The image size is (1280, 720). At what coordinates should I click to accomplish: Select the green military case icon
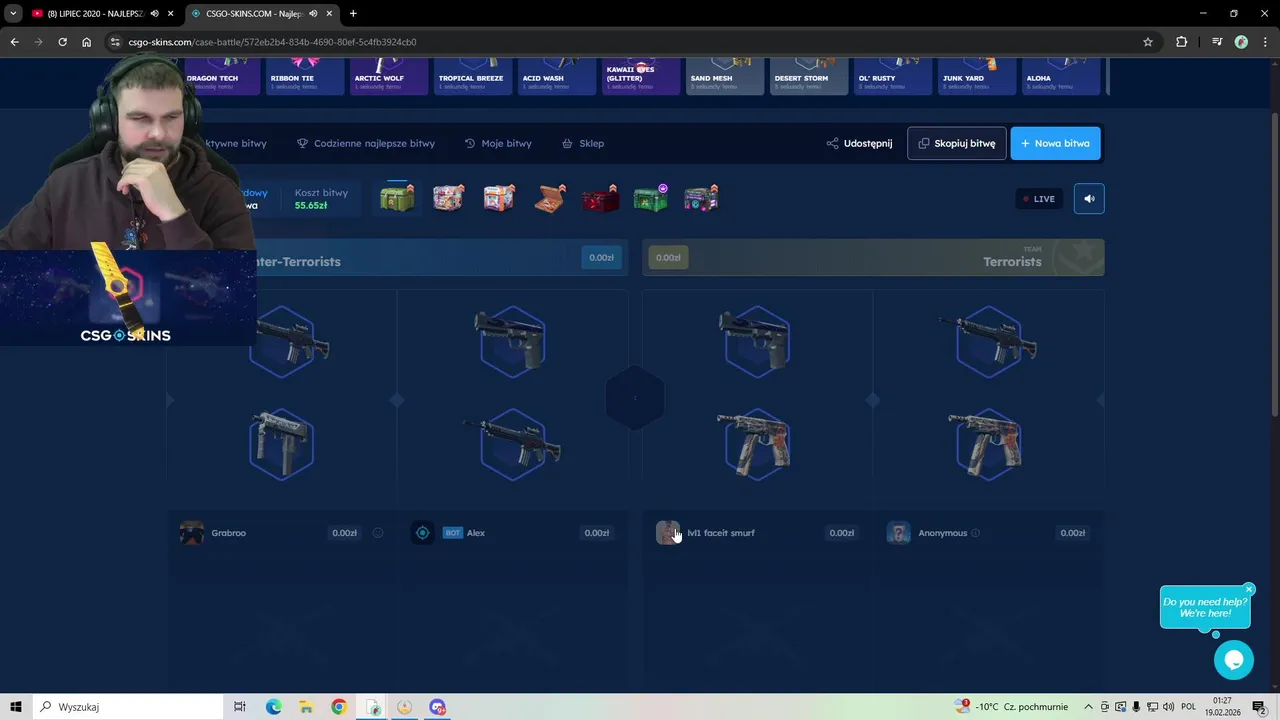coord(397,198)
